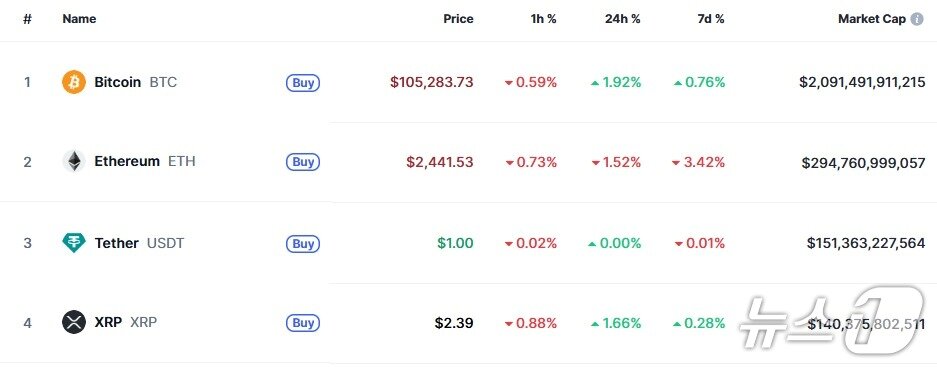Choose the Buy button for Tether
Image resolution: width=937 pixels, height=368 pixels.
tap(303, 244)
